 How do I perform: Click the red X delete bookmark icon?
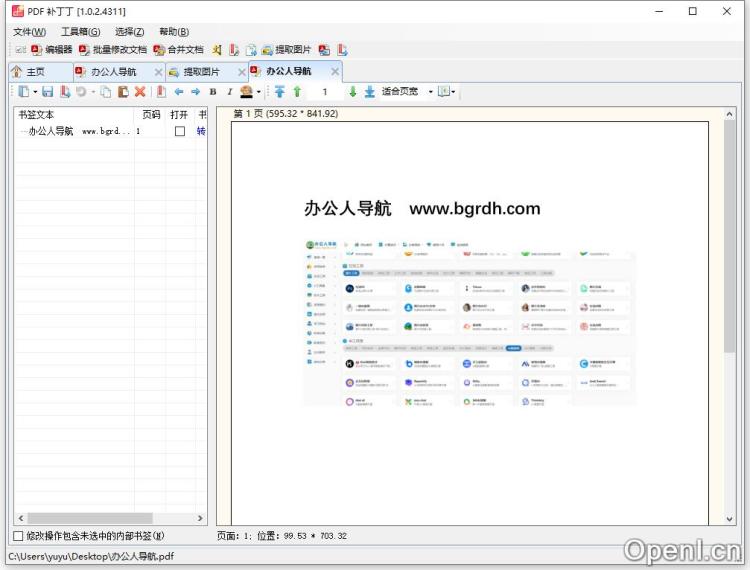[140, 91]
